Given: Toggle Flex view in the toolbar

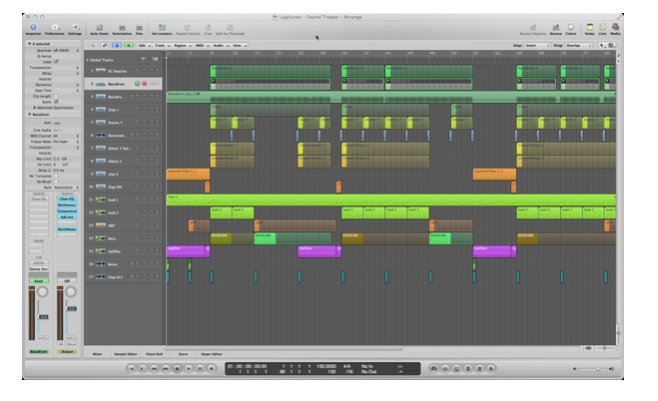Looking at the screenshot, I should point(139,28).
